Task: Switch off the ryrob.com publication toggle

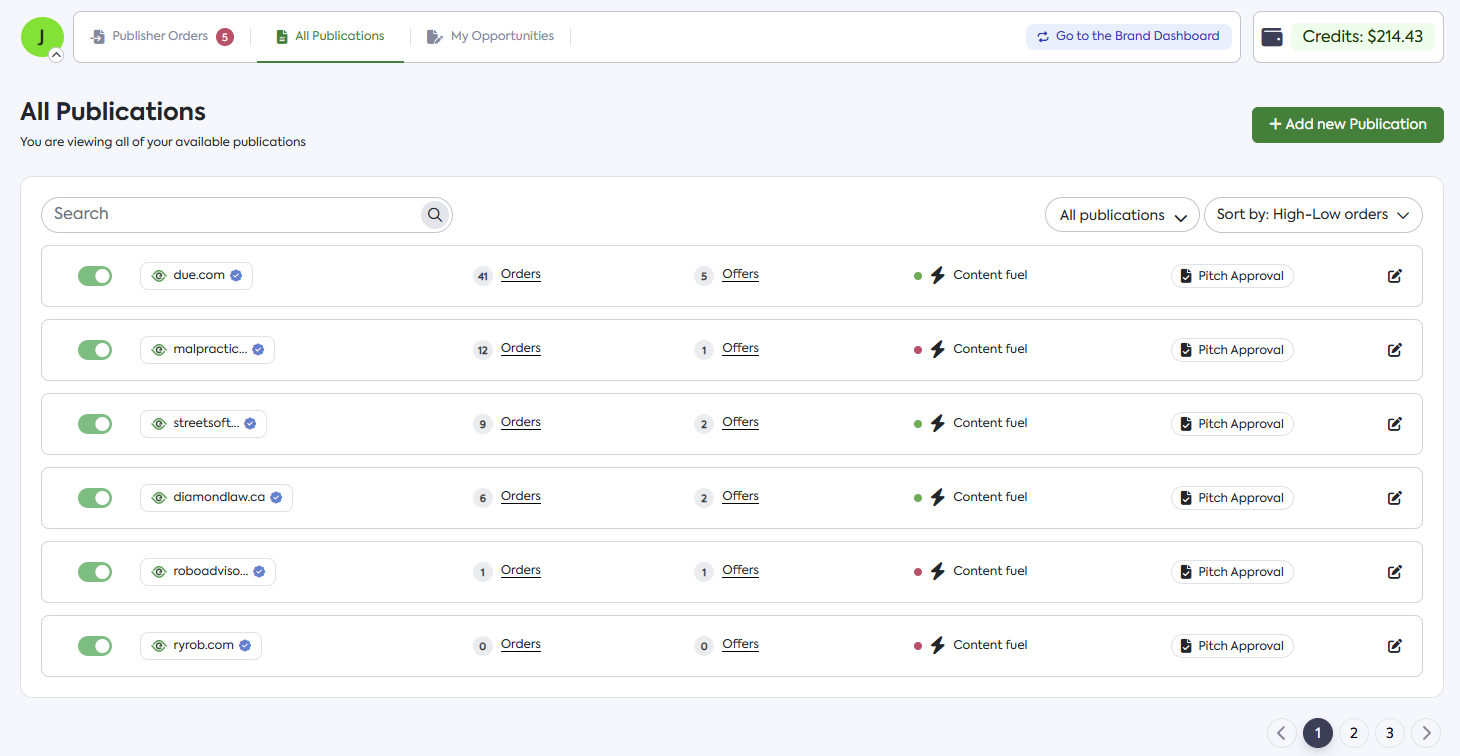Action: coord(95,646)
